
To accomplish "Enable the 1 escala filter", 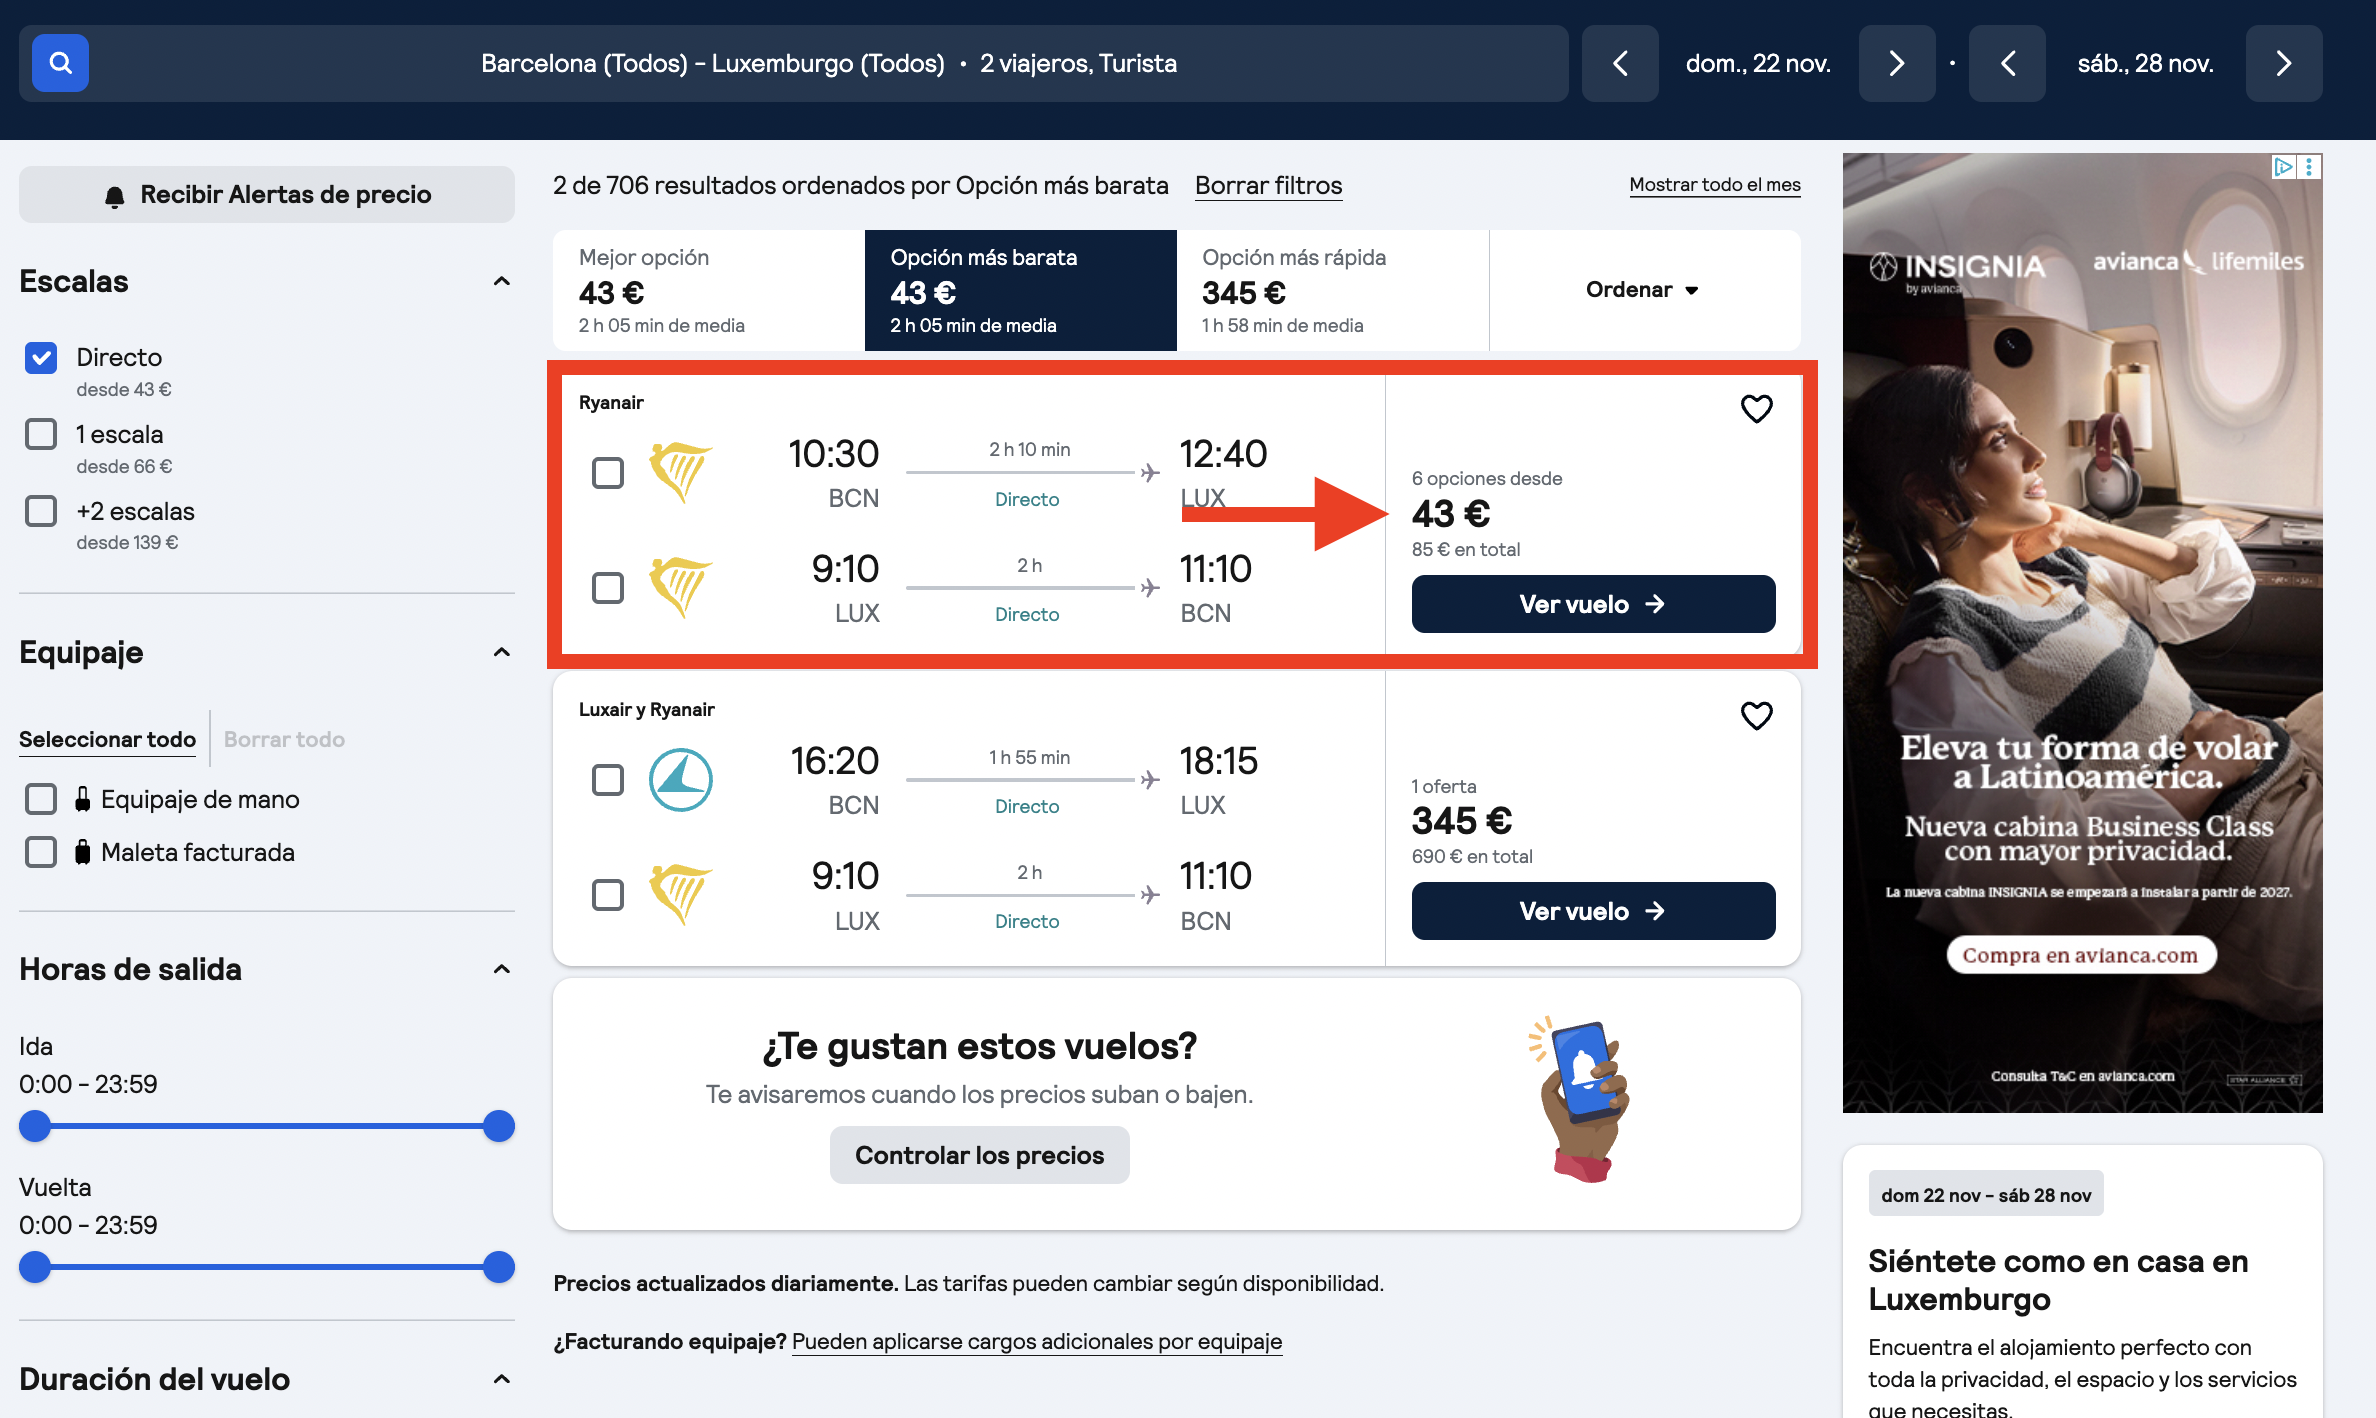I will click(41, 434).
